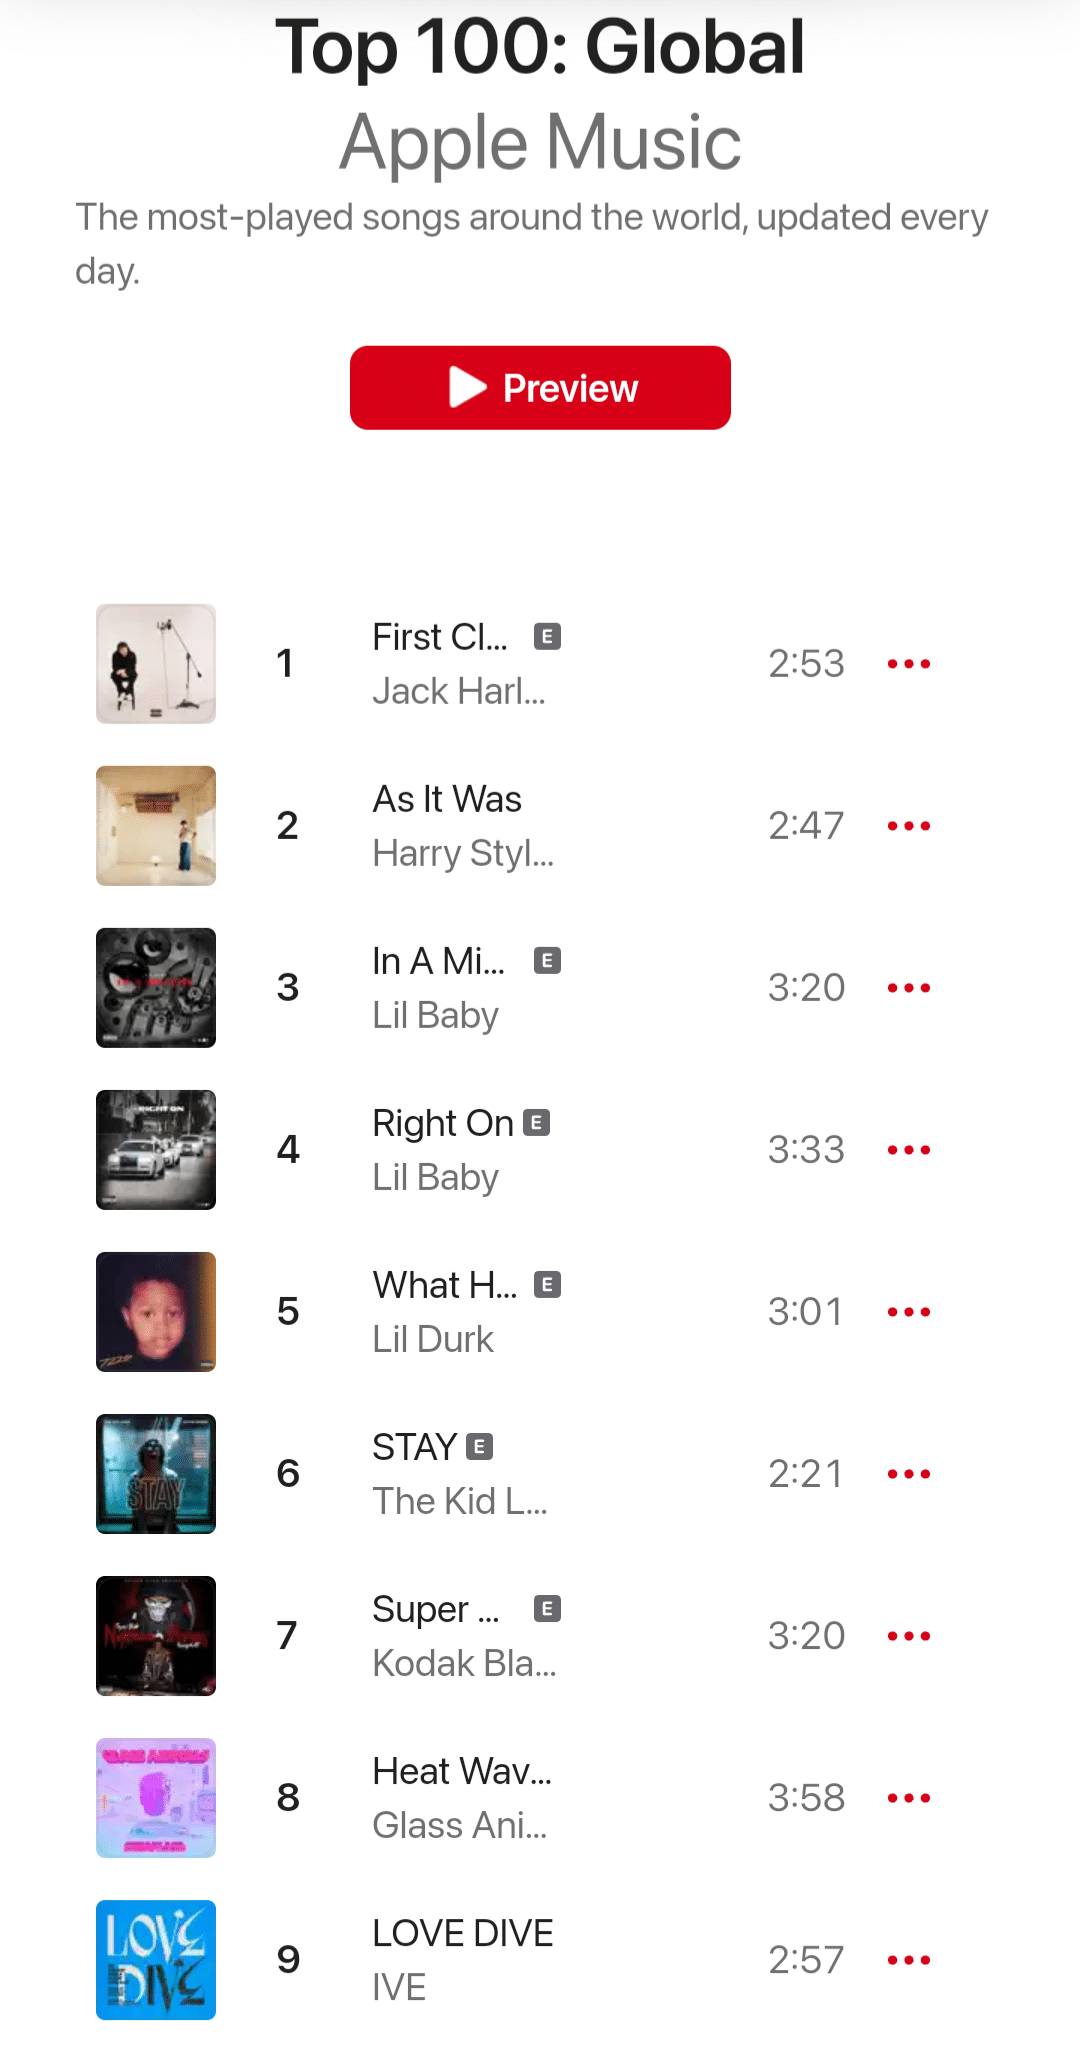
Task: Select the Right On song title
Action: click(443, 1123)
